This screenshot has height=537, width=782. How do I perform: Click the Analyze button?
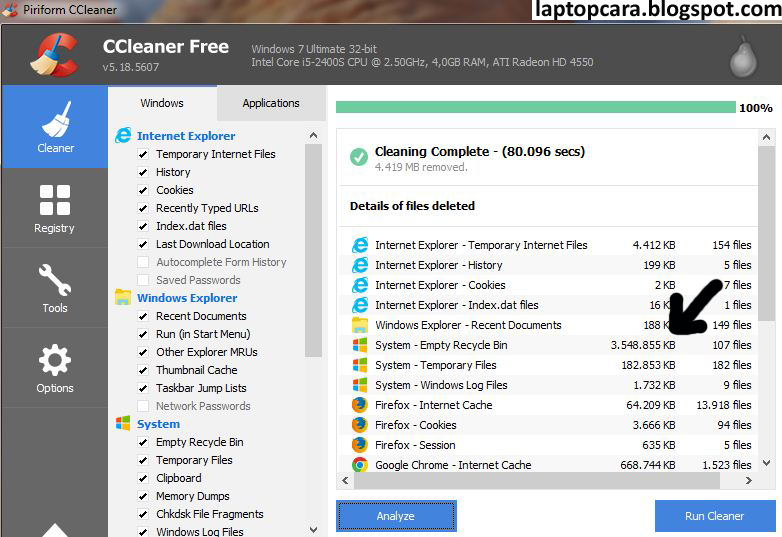[x=396, y=516]
